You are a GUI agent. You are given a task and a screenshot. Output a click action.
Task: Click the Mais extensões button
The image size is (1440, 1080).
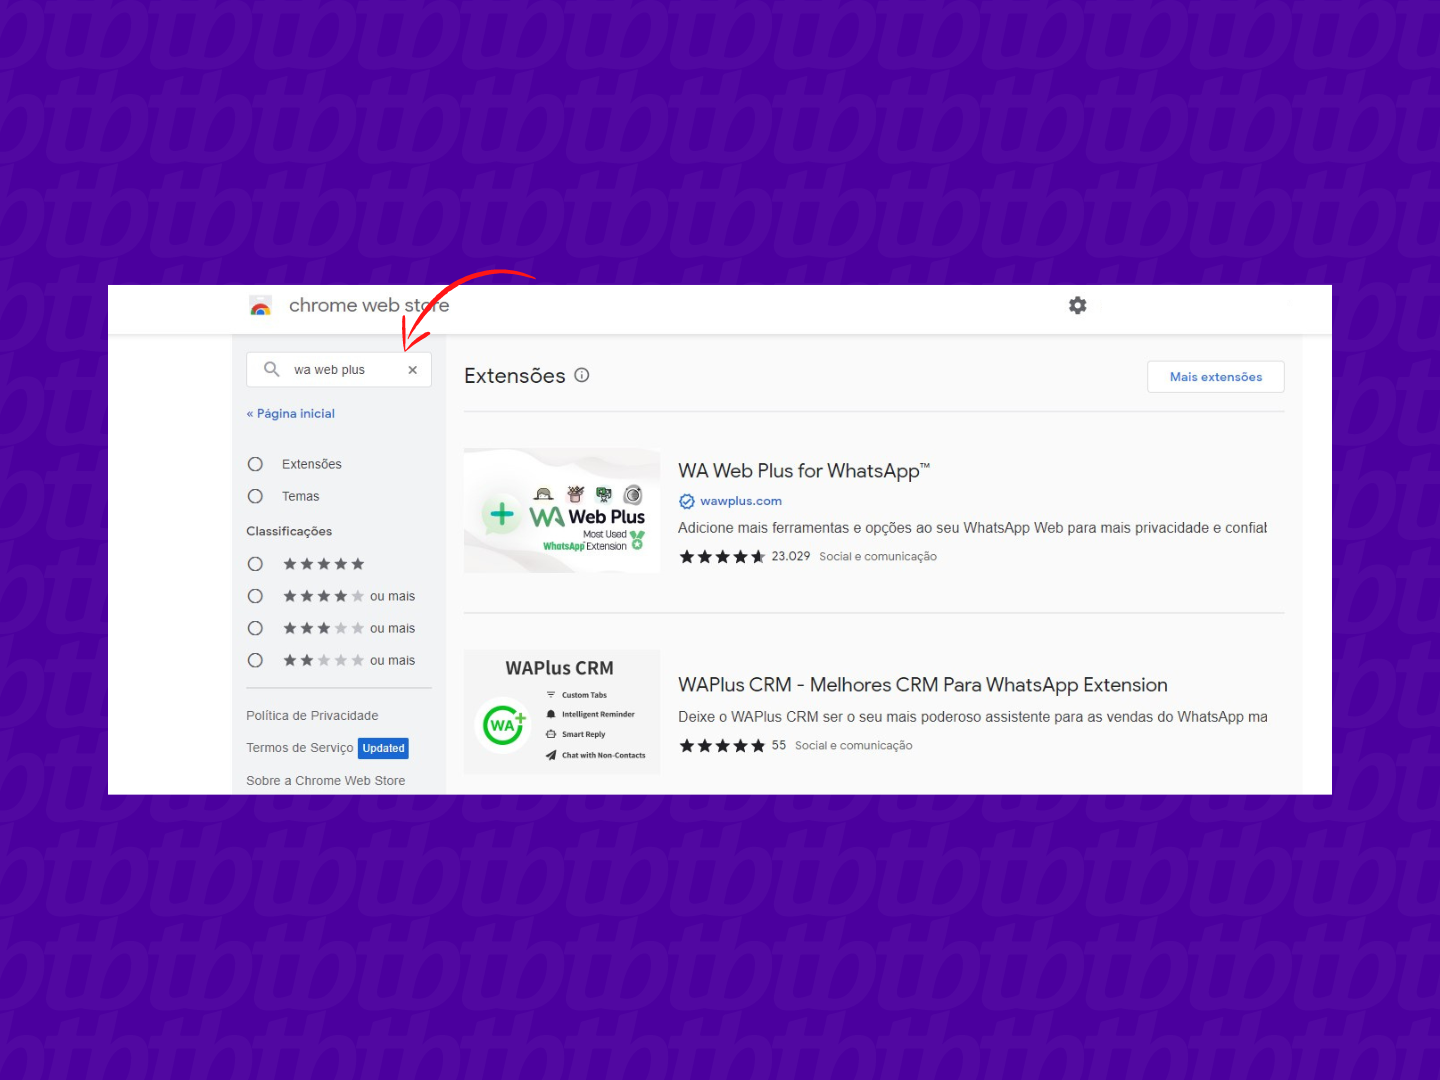pos(1216,377)
